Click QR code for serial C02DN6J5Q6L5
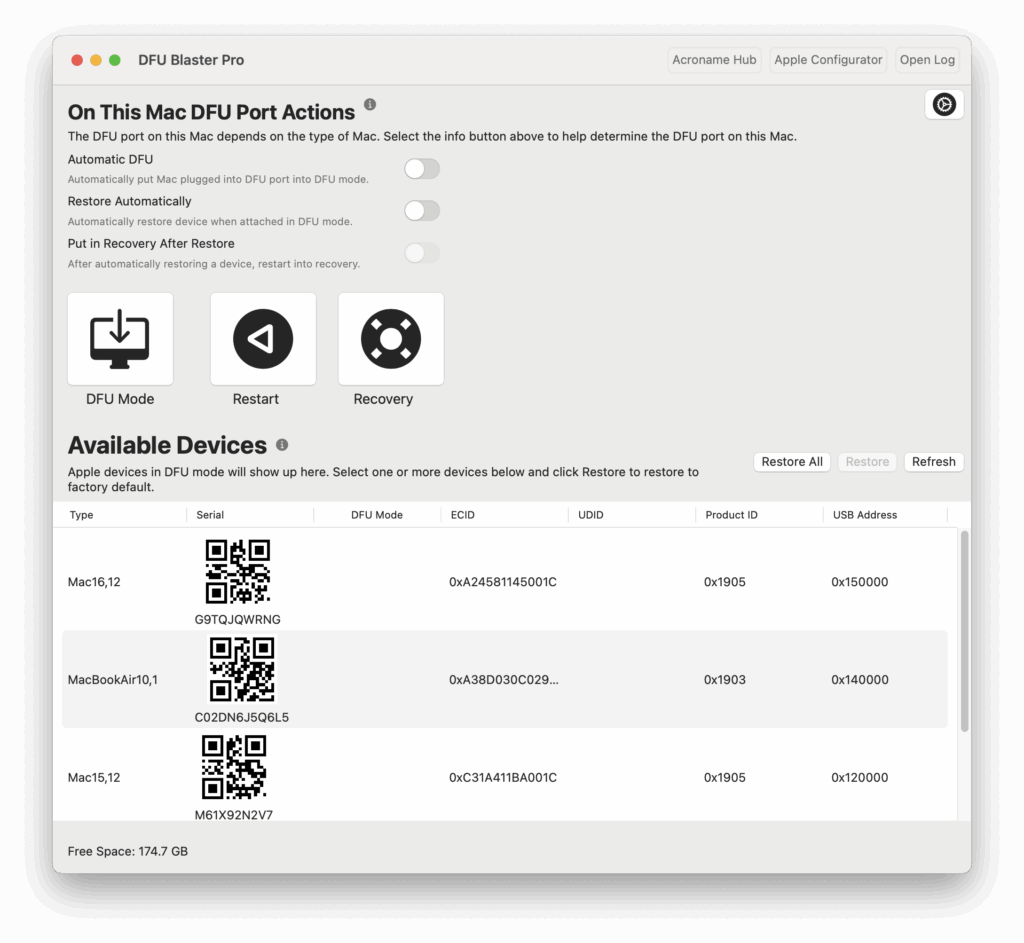The width and height of the screenshot is (1024, 943). tap(242, 669)
